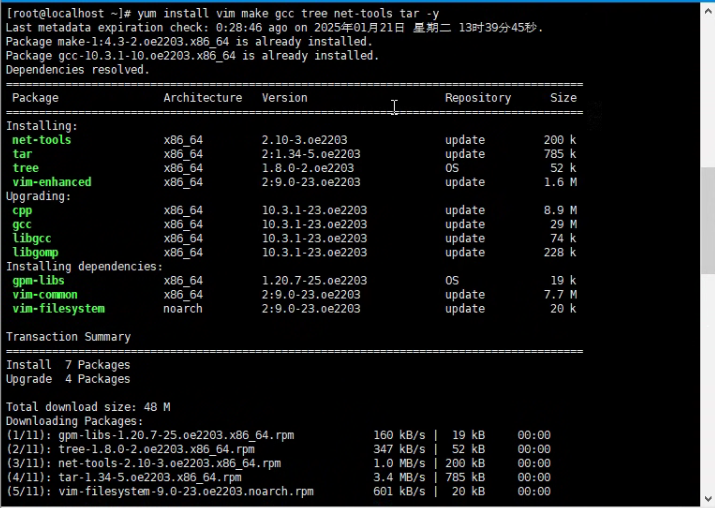Viewport: 715px width, 508px height.
Task: Click the Version column header
Action: pyautogui.click(x=285, y=98)
